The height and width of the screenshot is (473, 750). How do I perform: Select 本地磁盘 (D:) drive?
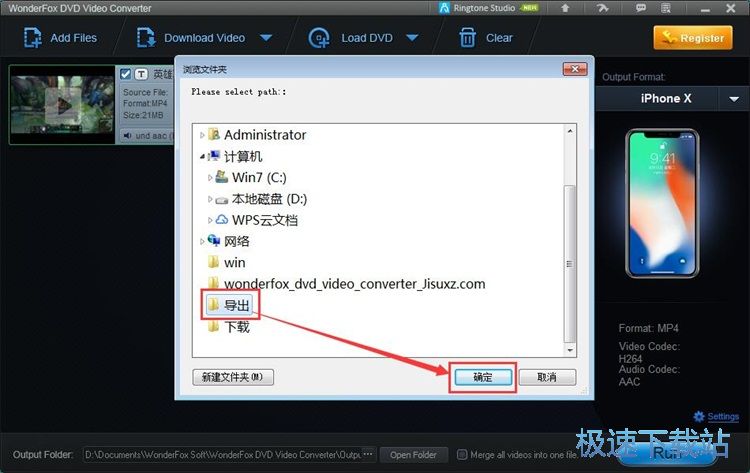click(x=269, y=199)
